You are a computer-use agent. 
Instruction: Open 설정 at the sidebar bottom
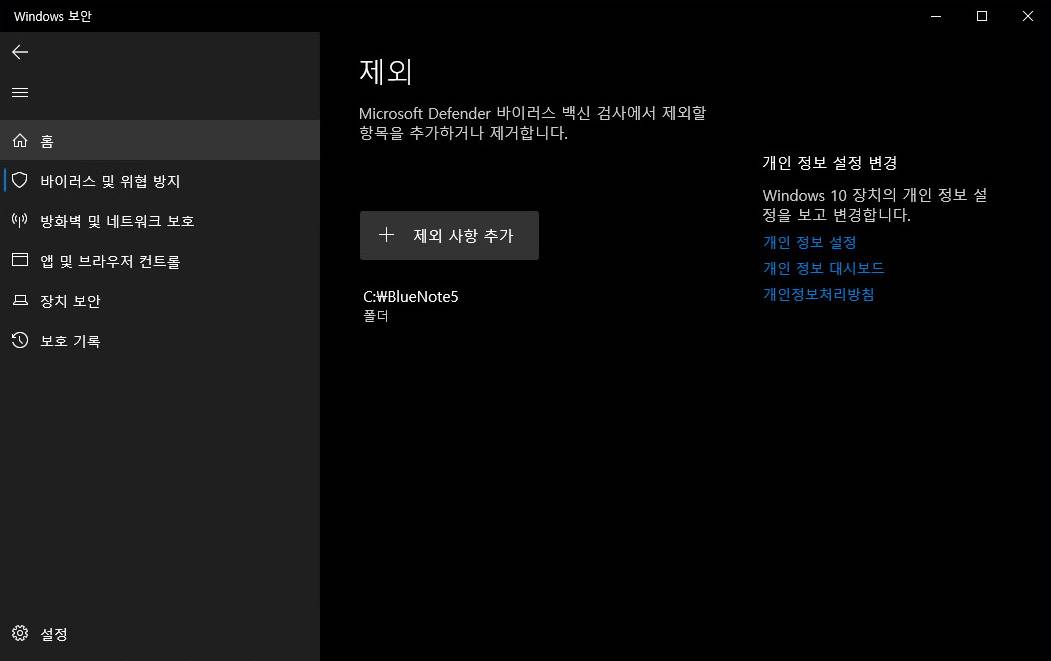pos(160,634)
